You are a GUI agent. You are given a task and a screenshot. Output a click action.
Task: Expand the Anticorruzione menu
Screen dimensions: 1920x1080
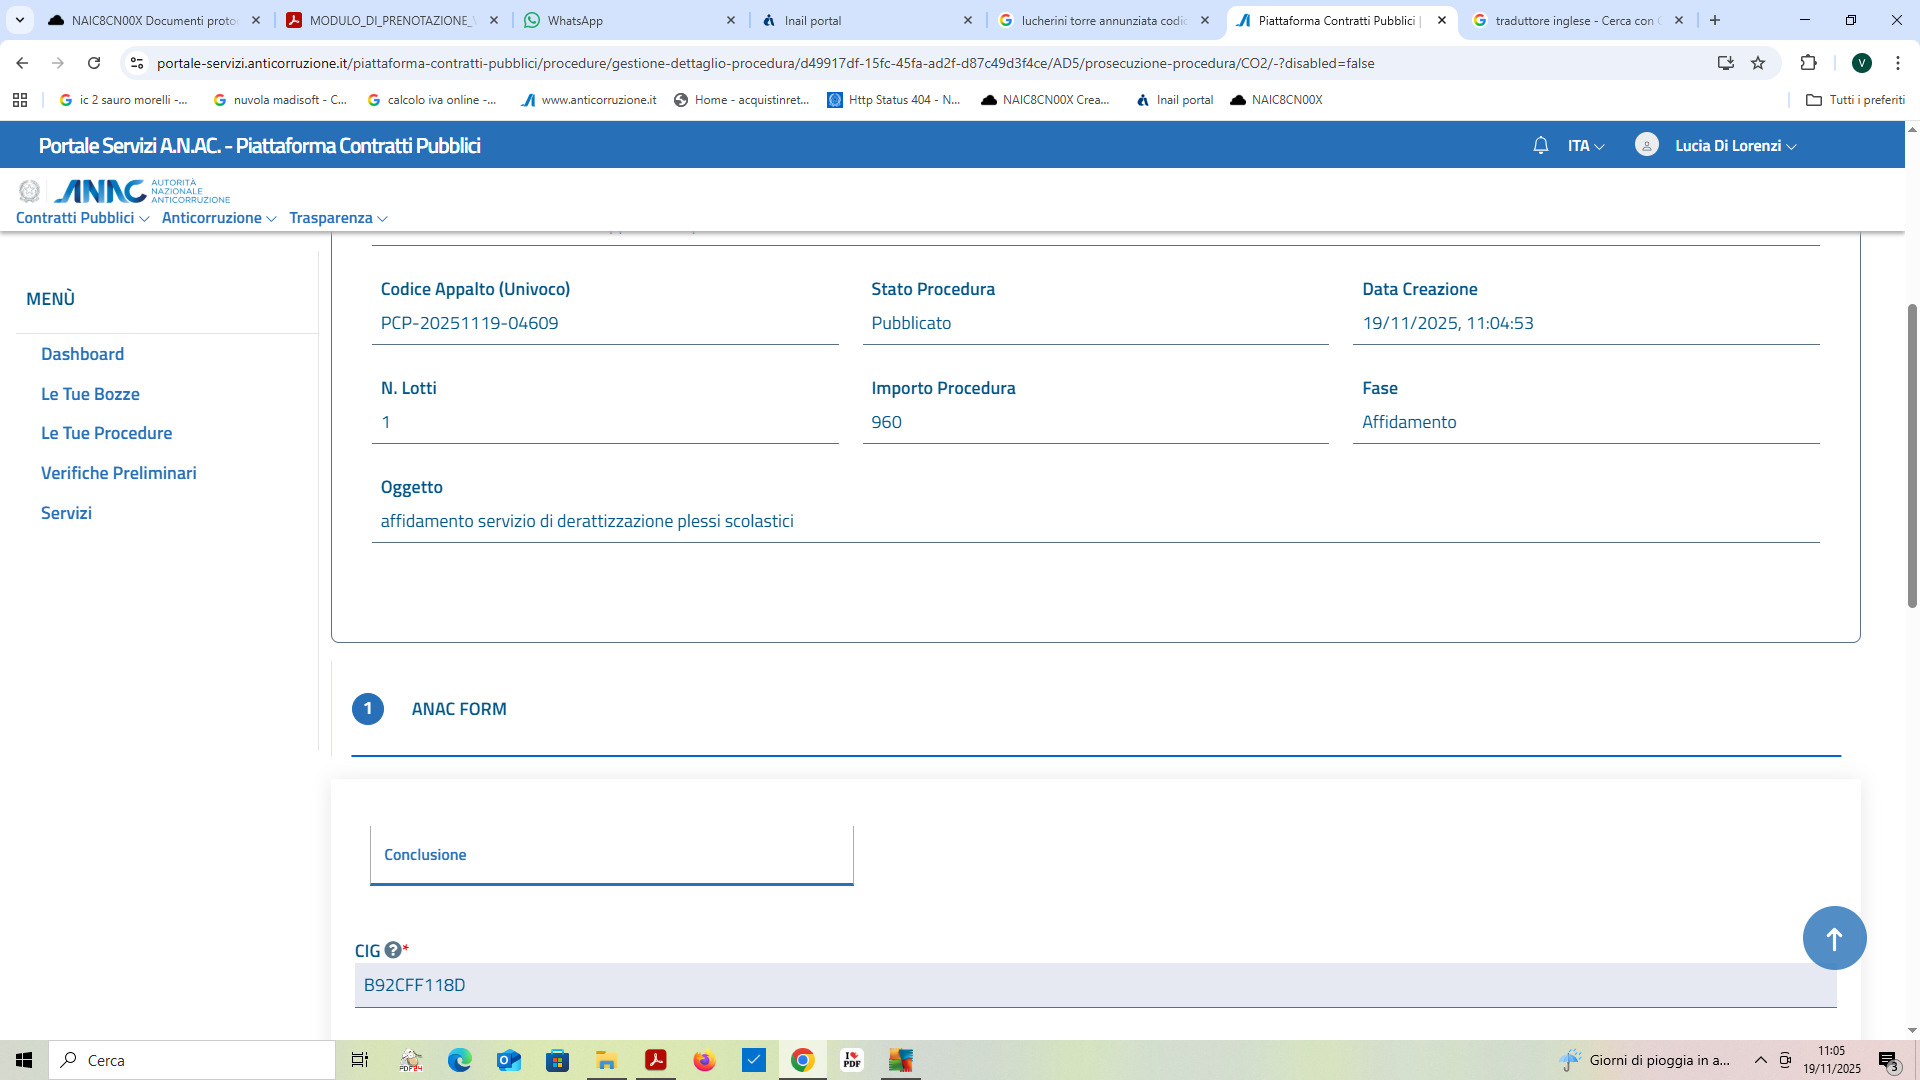pos(218,218)
